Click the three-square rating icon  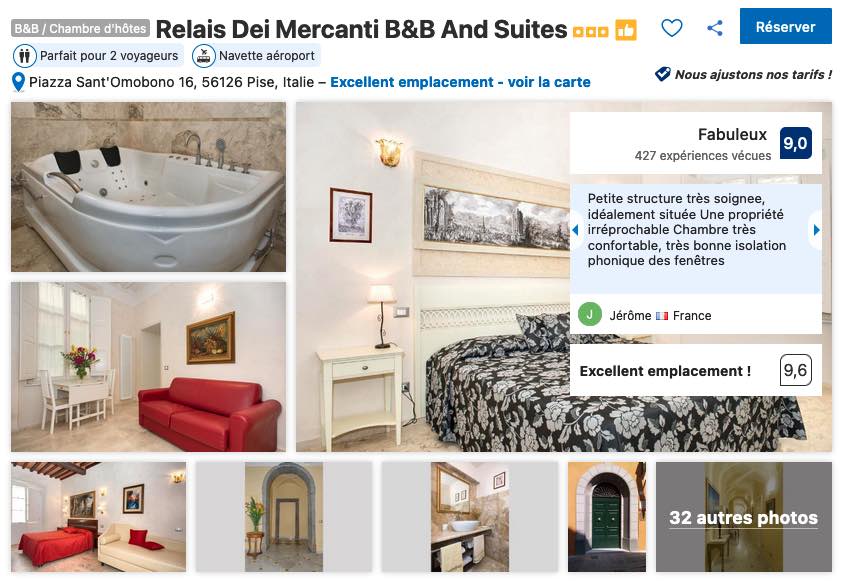coord(590,32)
